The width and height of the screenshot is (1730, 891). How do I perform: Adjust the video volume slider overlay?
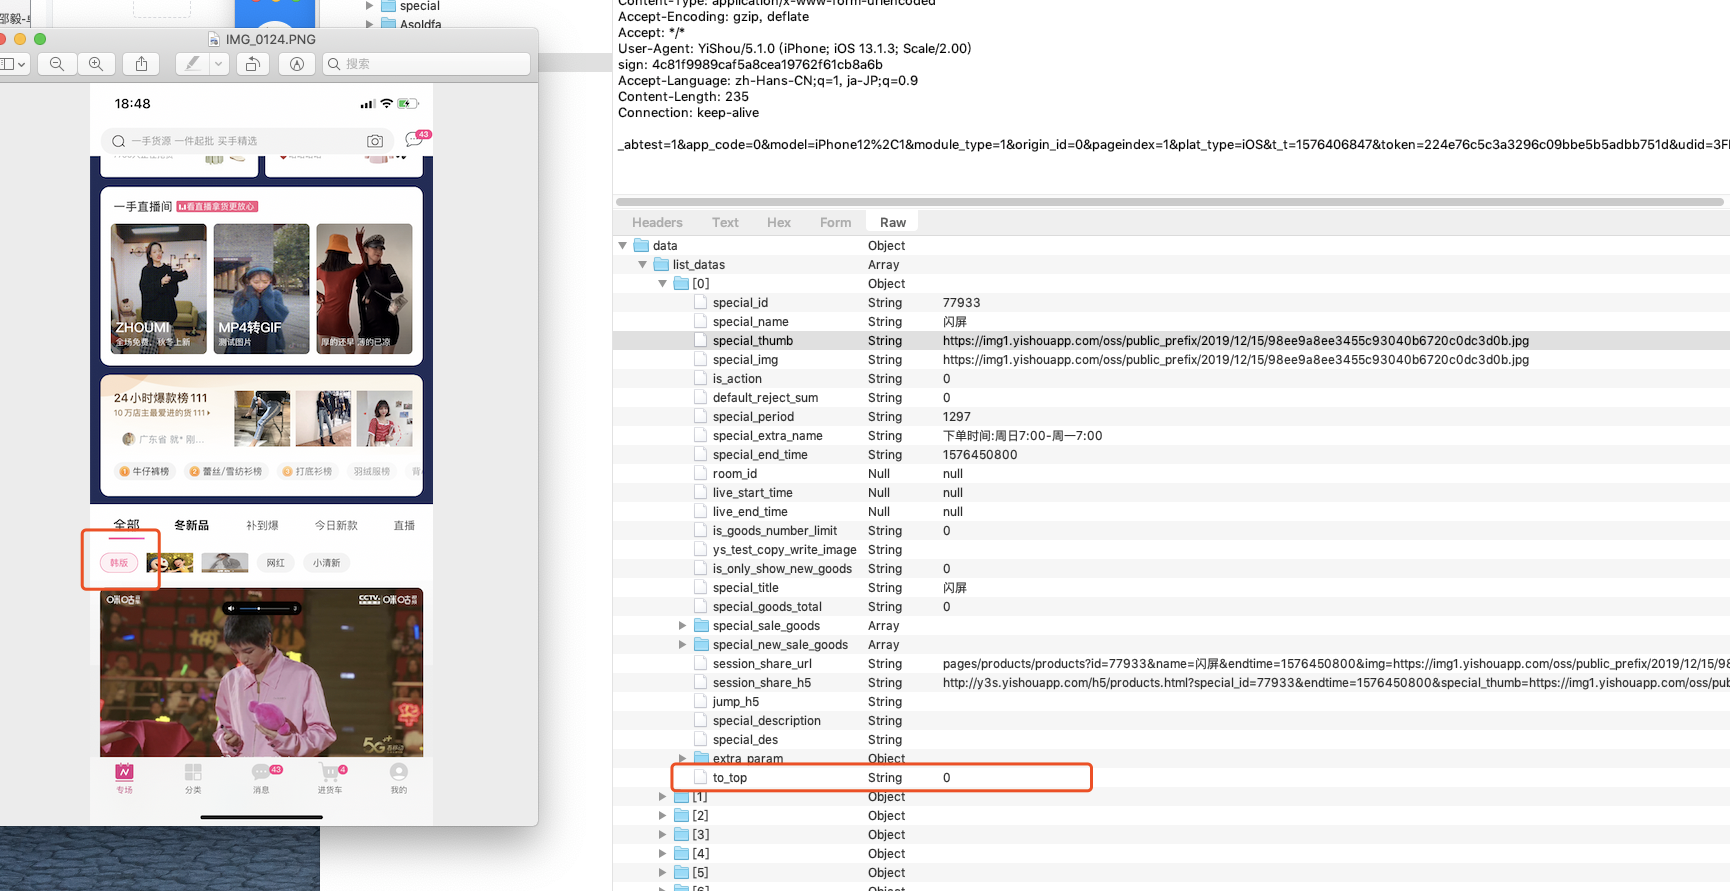261,608
